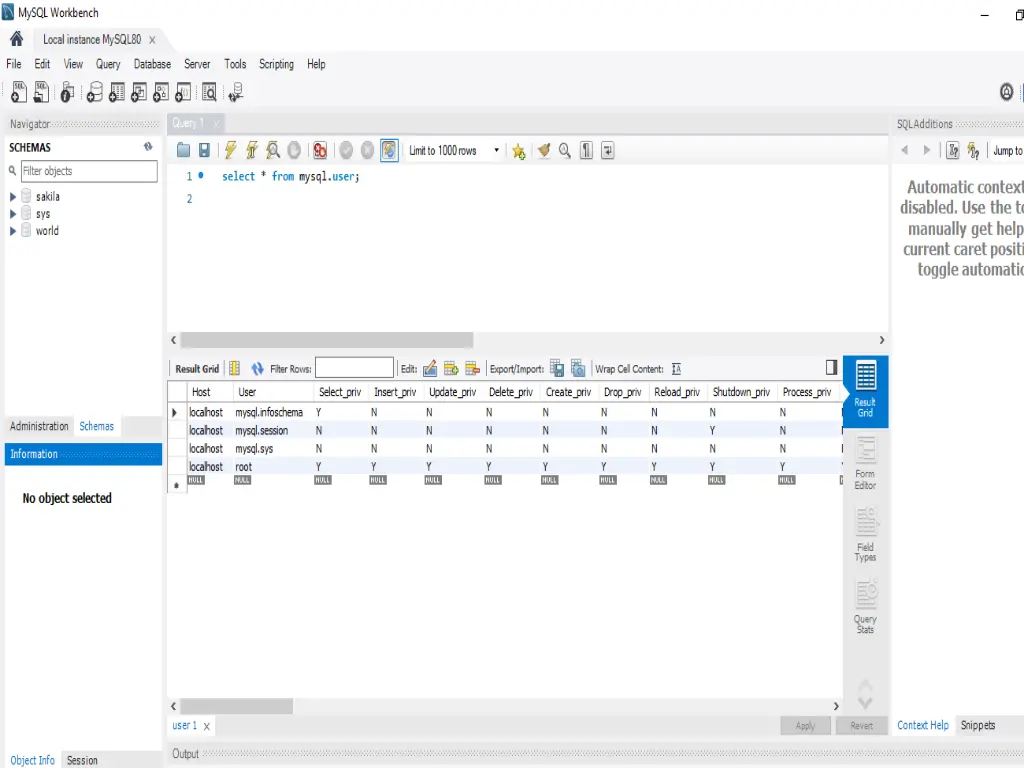
Task: Open the Home screen tab icon
Action: click(x=17, y=39)
